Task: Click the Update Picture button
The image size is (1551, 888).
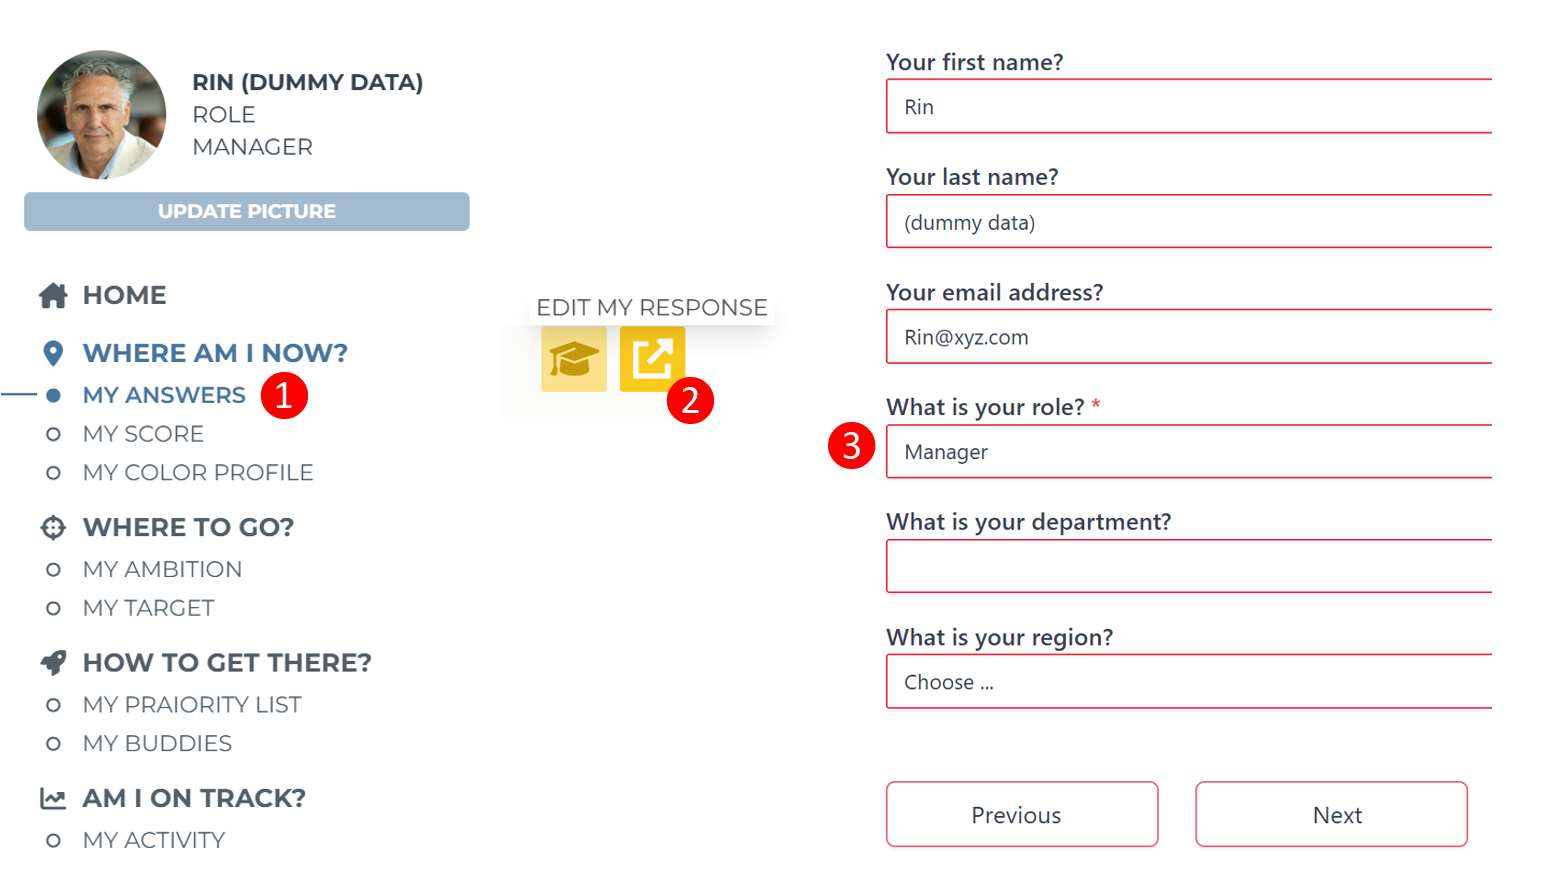Action: [247, 212]
